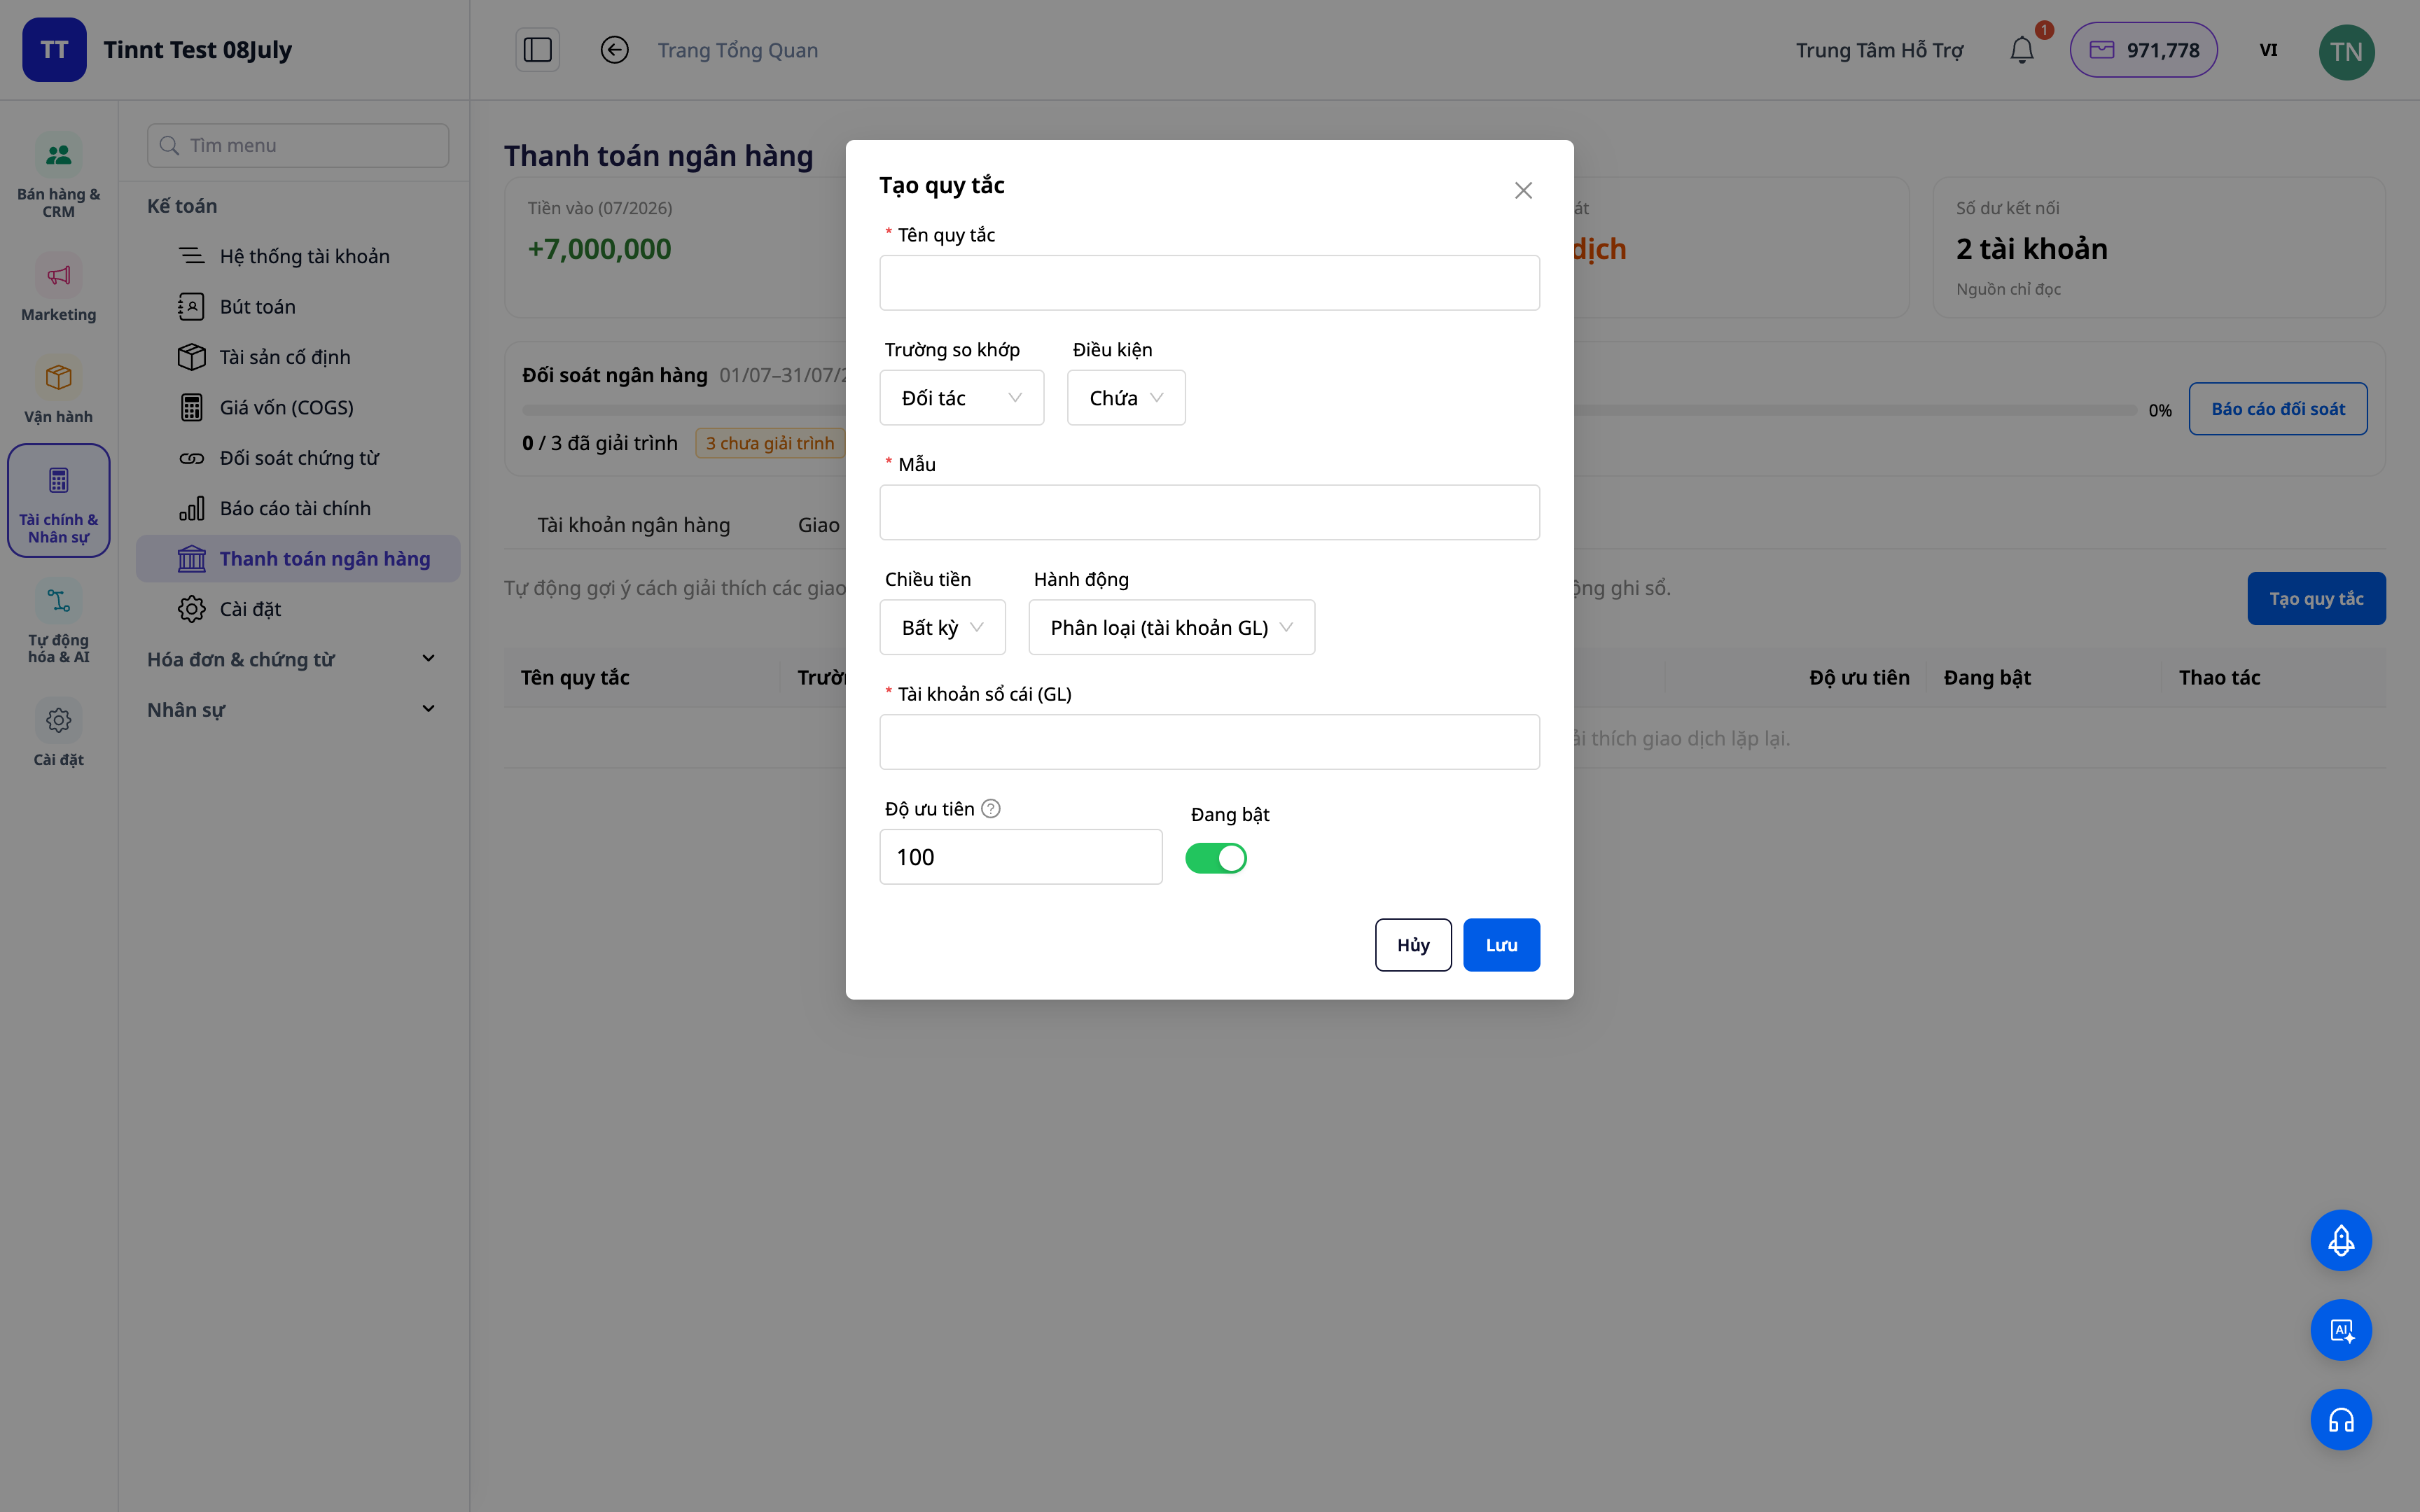Click the Độ ưu tiên help icon
Image resolution: width=2420 pixels, height=1512 pixels.
990,809
